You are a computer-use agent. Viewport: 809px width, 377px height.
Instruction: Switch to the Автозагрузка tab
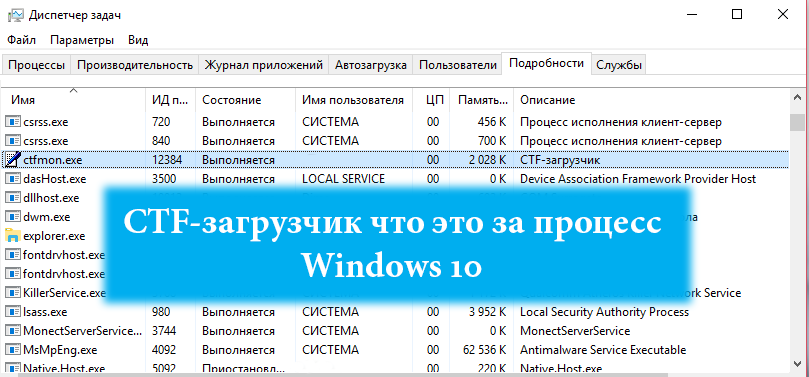coord(370,65)
